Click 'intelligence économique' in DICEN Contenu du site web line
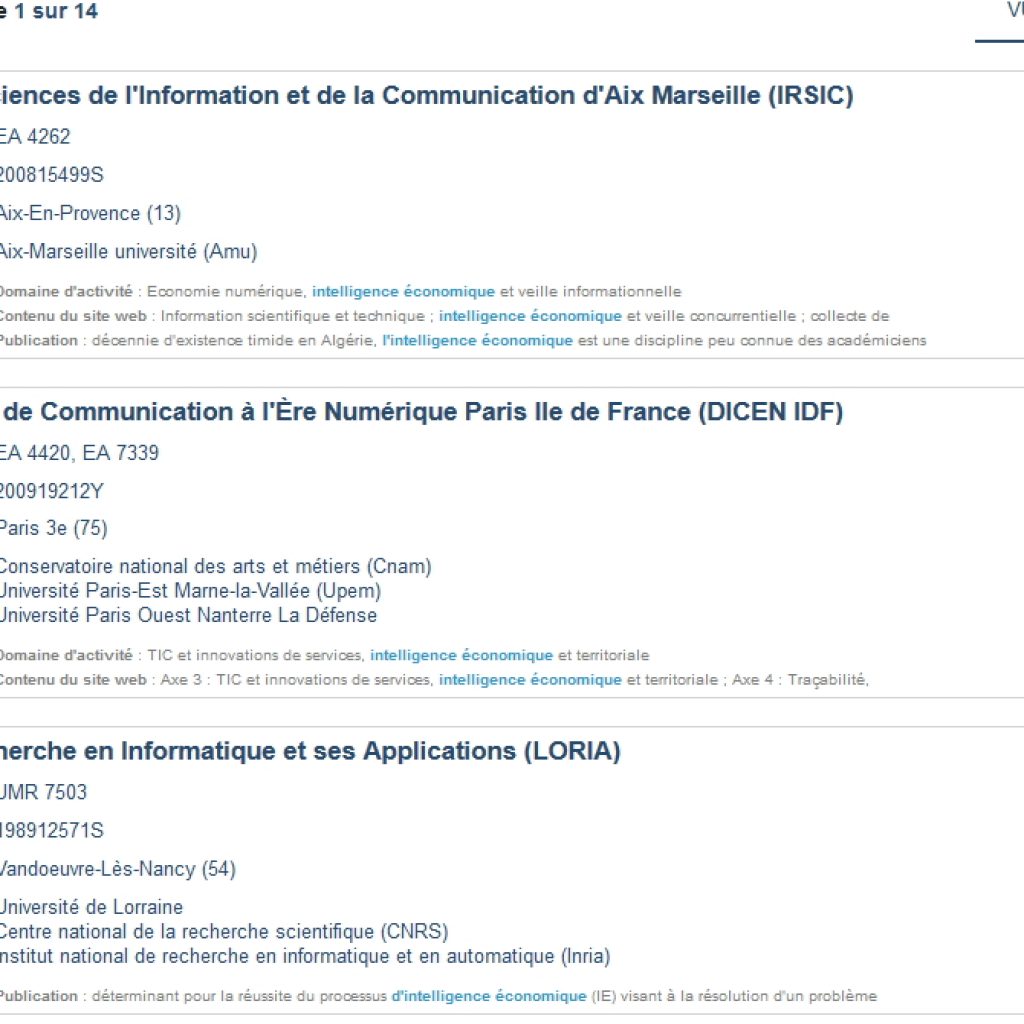This screenshot has height=1024, width=1024. pos(530,680)
